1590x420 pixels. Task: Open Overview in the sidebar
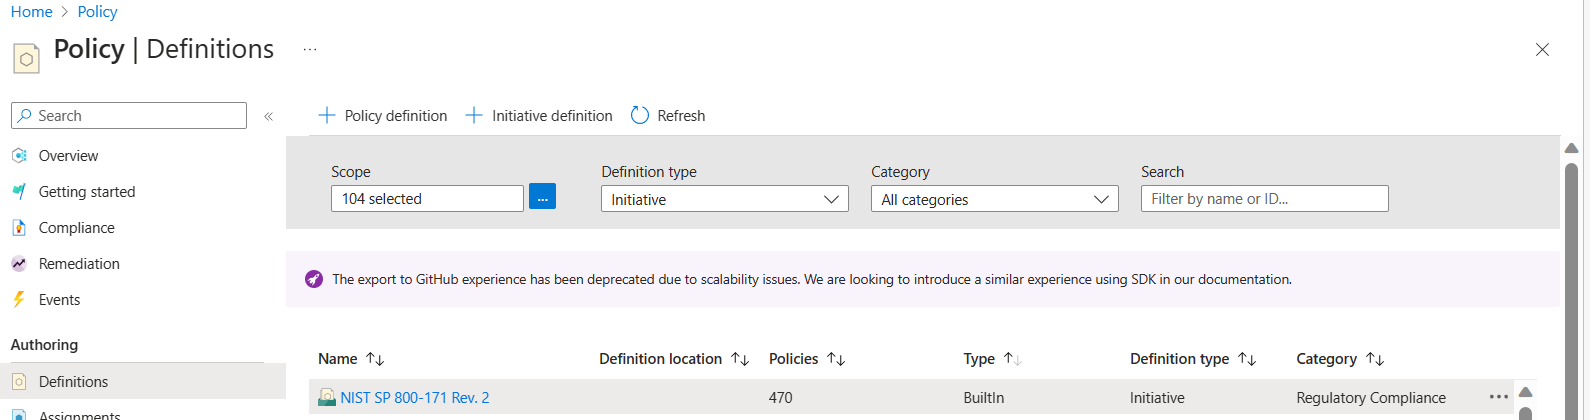tap(68, 156)
